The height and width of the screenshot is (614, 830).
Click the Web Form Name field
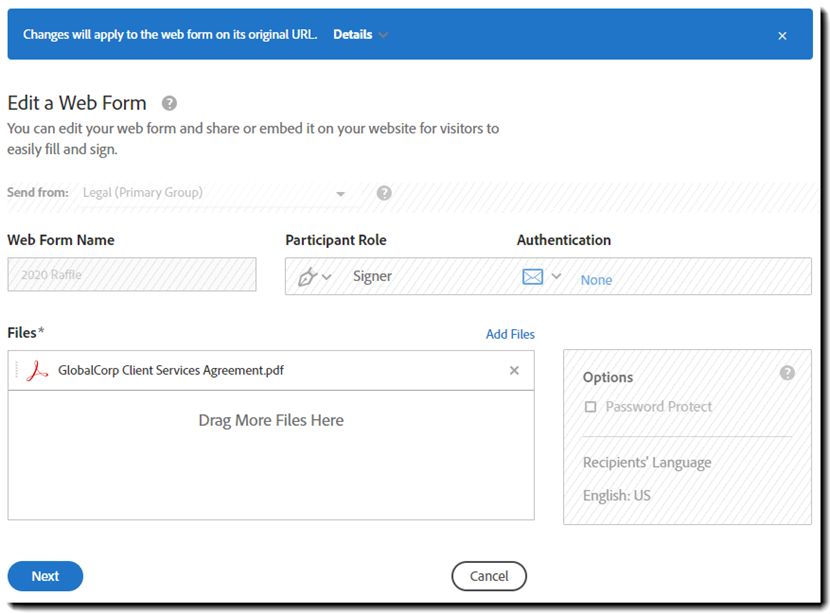[132, 274]
